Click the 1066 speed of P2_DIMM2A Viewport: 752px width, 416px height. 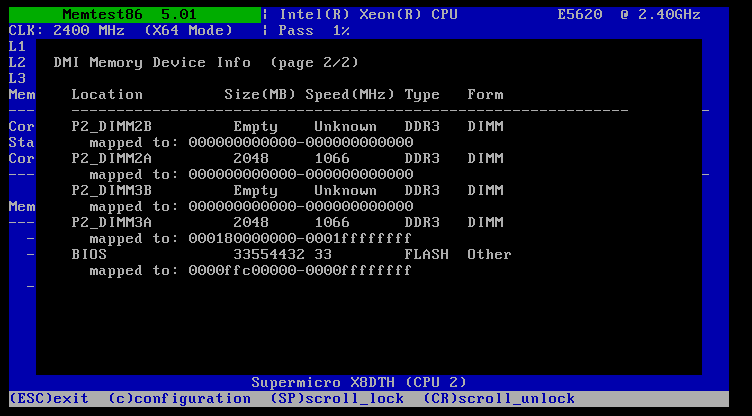pos(332,159)
